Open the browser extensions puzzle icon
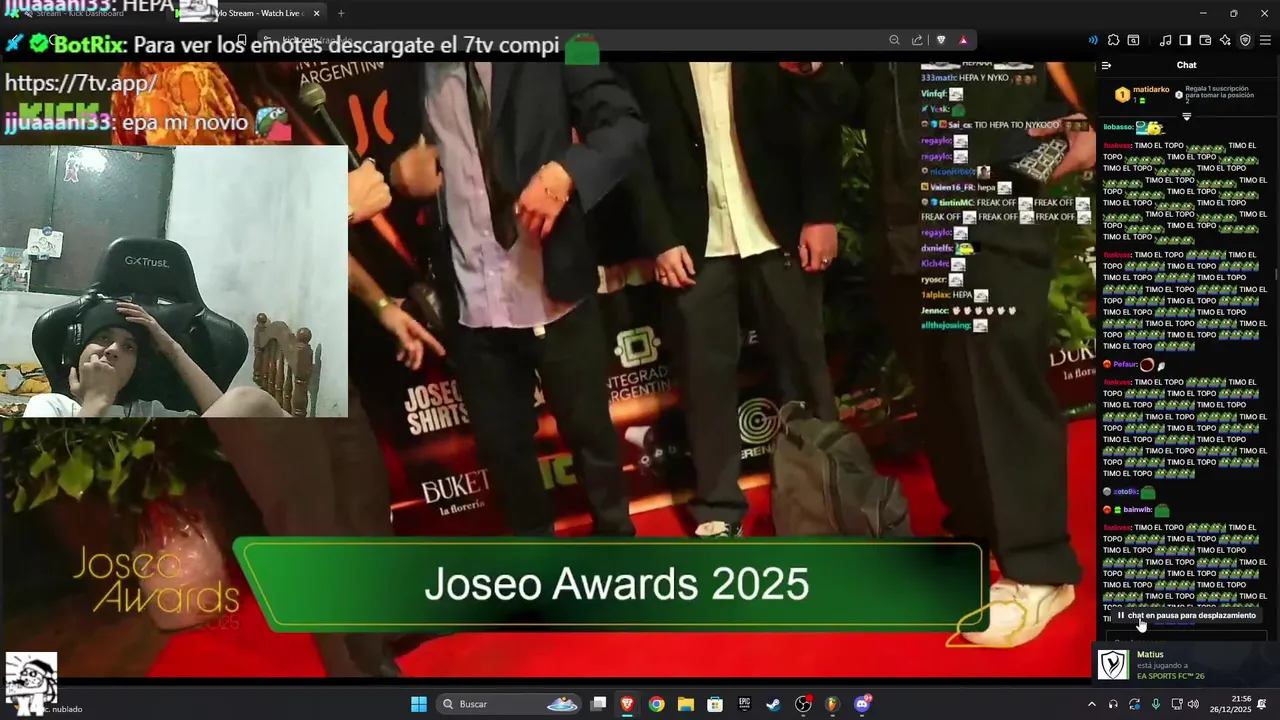The height and width of the screenshot is (720, 1280). [1113, 40]
